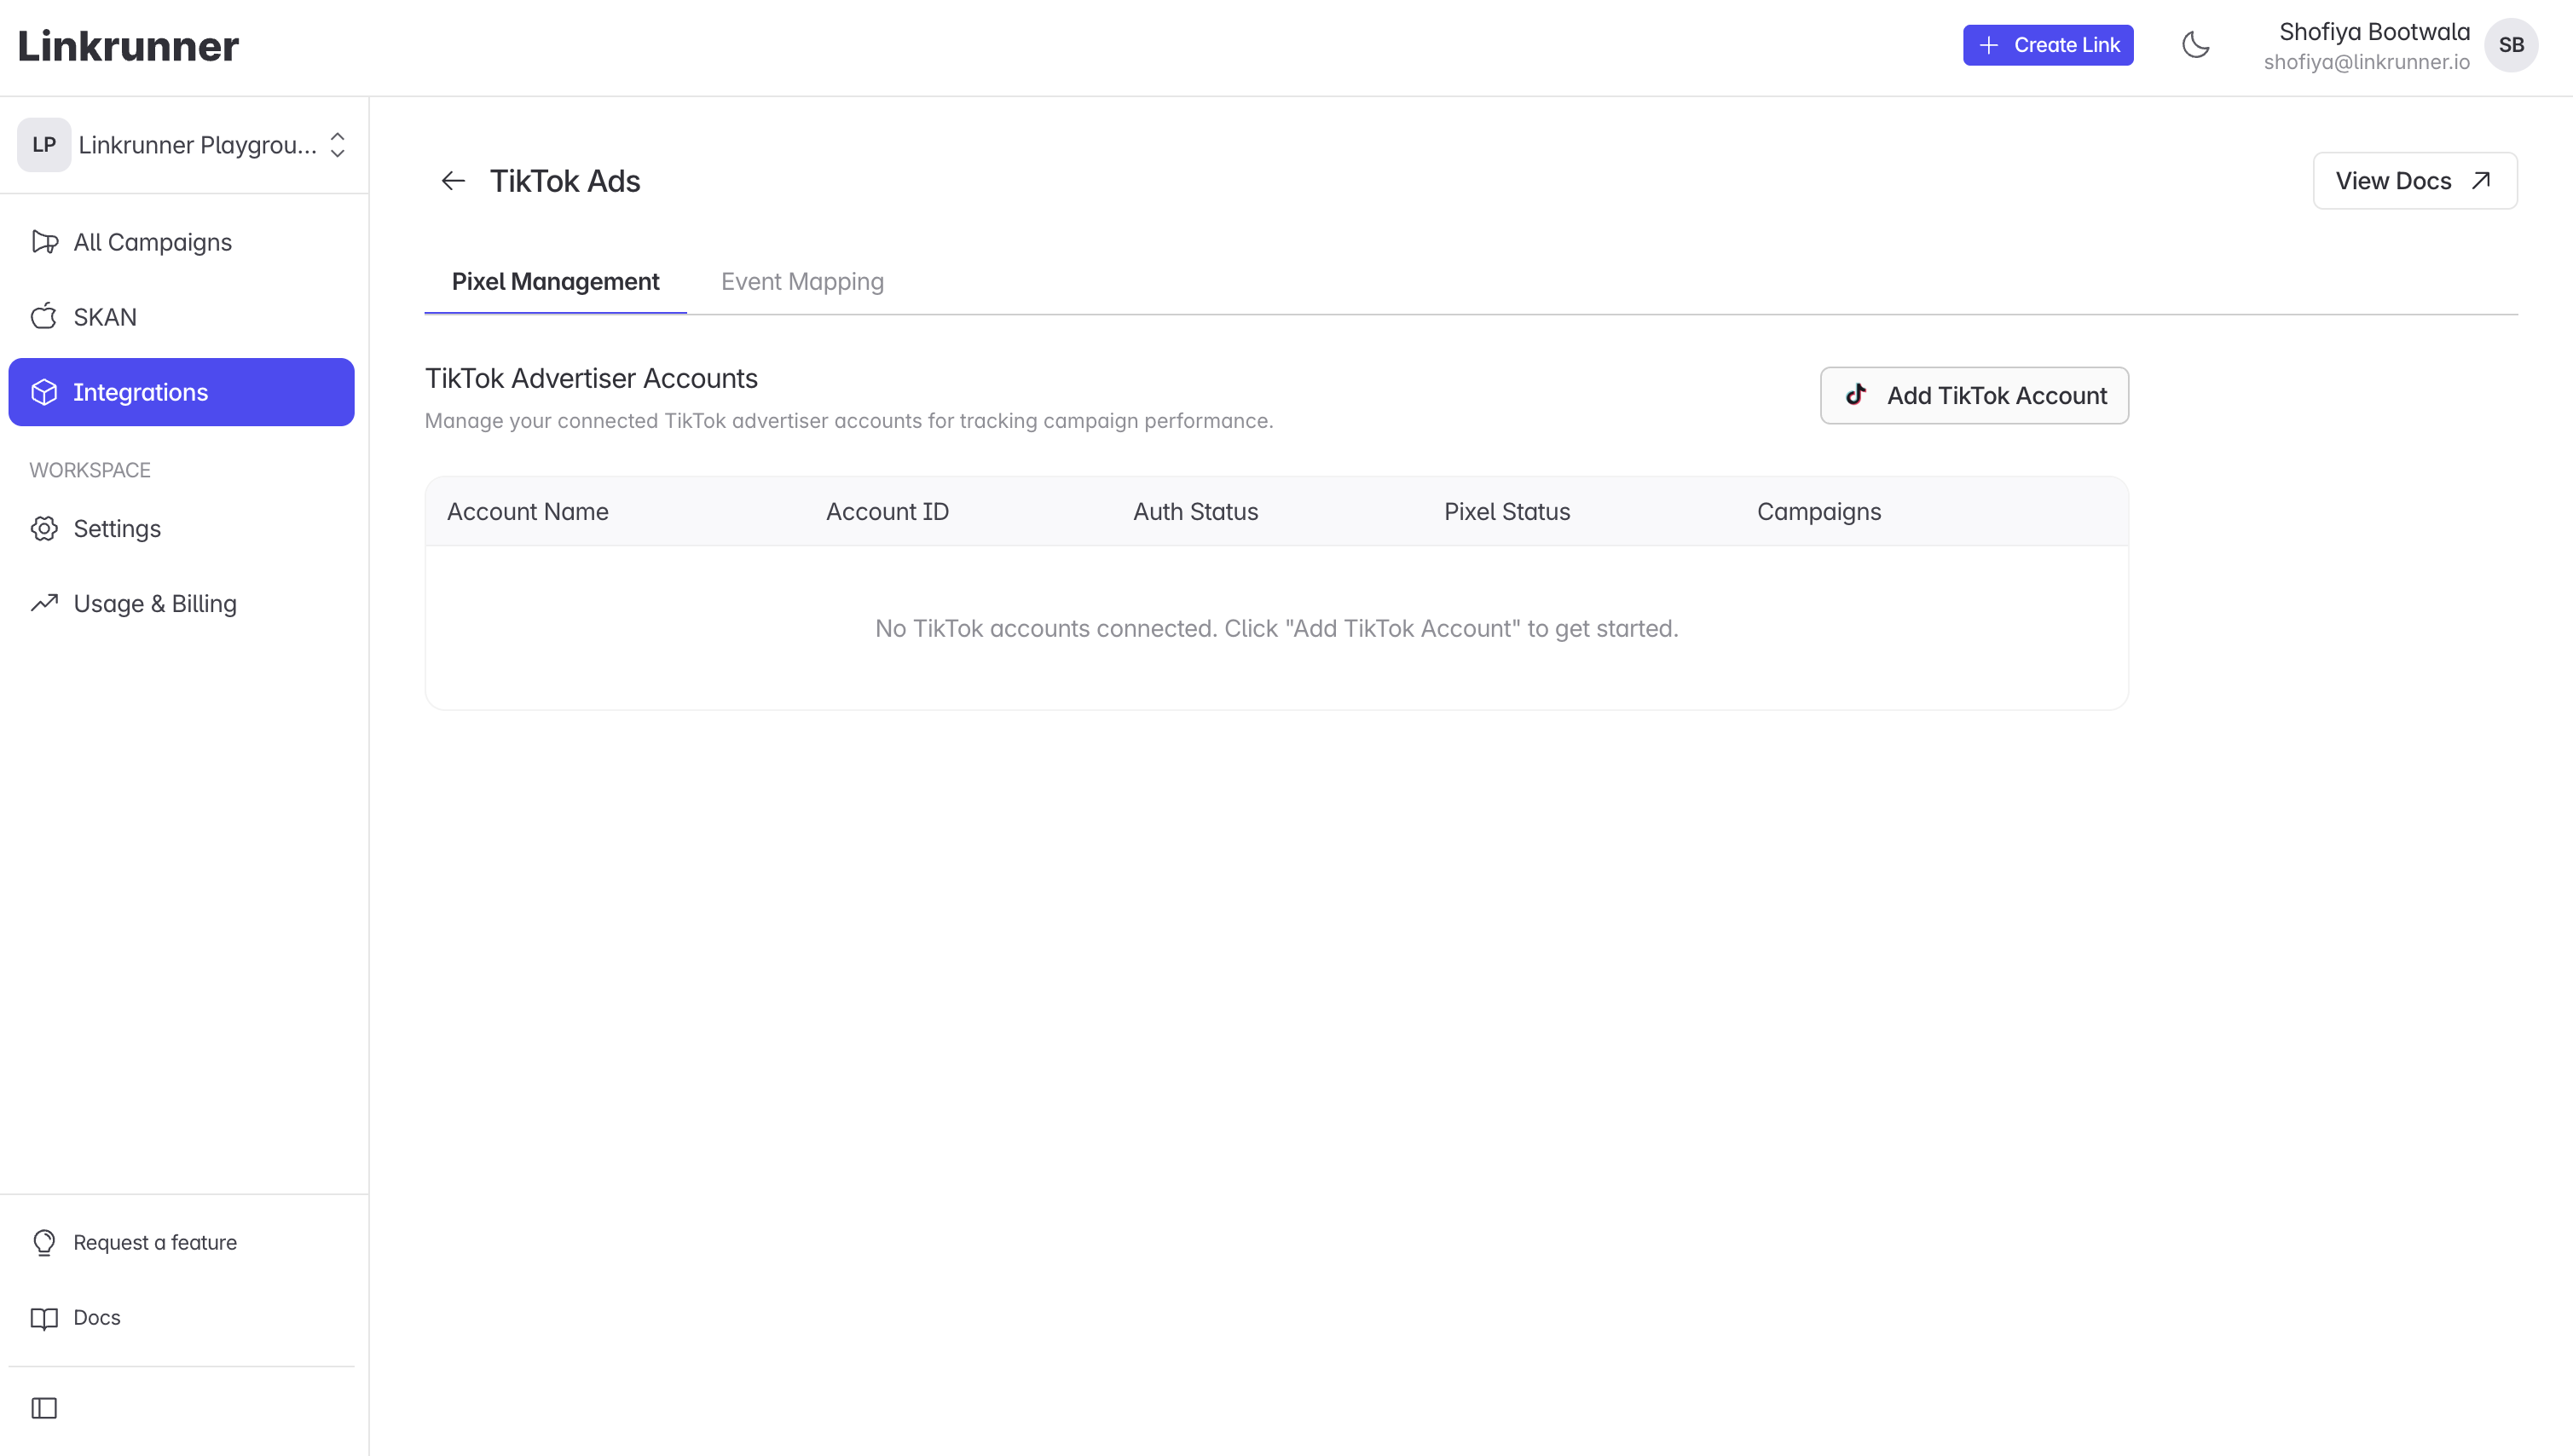Click the Linkrunner logo
The width and height of the screenshot is (2573, 1456).
tap(128, 46)
